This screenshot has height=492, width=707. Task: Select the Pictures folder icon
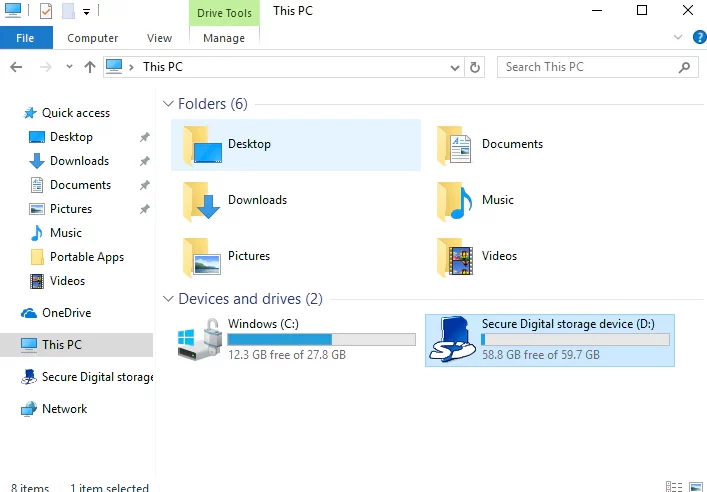point(202,257)
